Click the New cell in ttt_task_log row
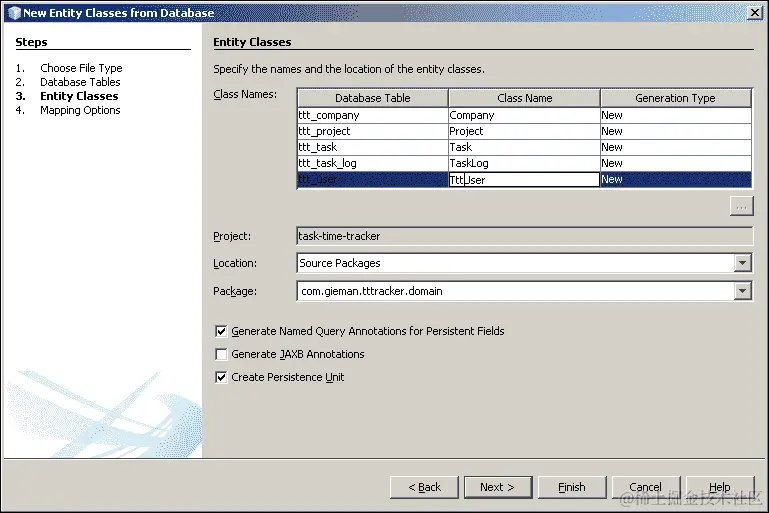This screenshot has width=769, height=513. pos(676,163)
